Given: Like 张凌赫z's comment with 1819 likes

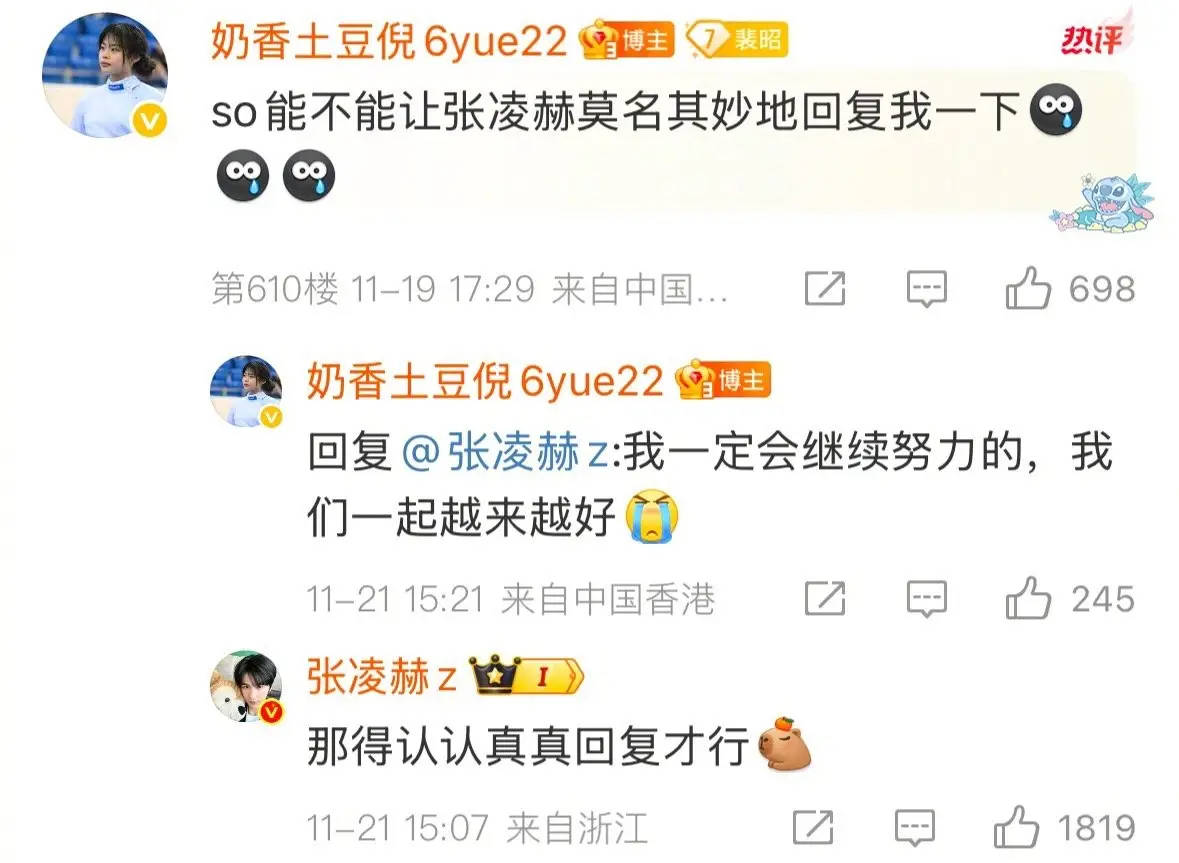Looking at the screenshot, I should pyautogui.click(x=1017, y=827).
